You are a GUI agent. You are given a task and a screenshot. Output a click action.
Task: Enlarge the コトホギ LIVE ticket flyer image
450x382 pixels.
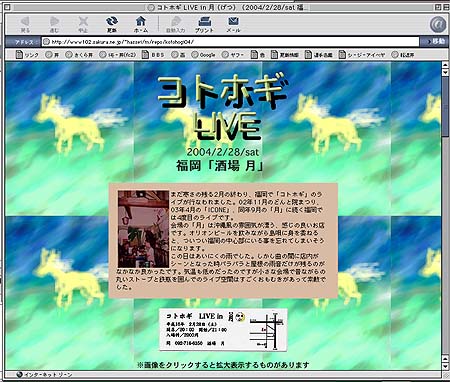223,330
